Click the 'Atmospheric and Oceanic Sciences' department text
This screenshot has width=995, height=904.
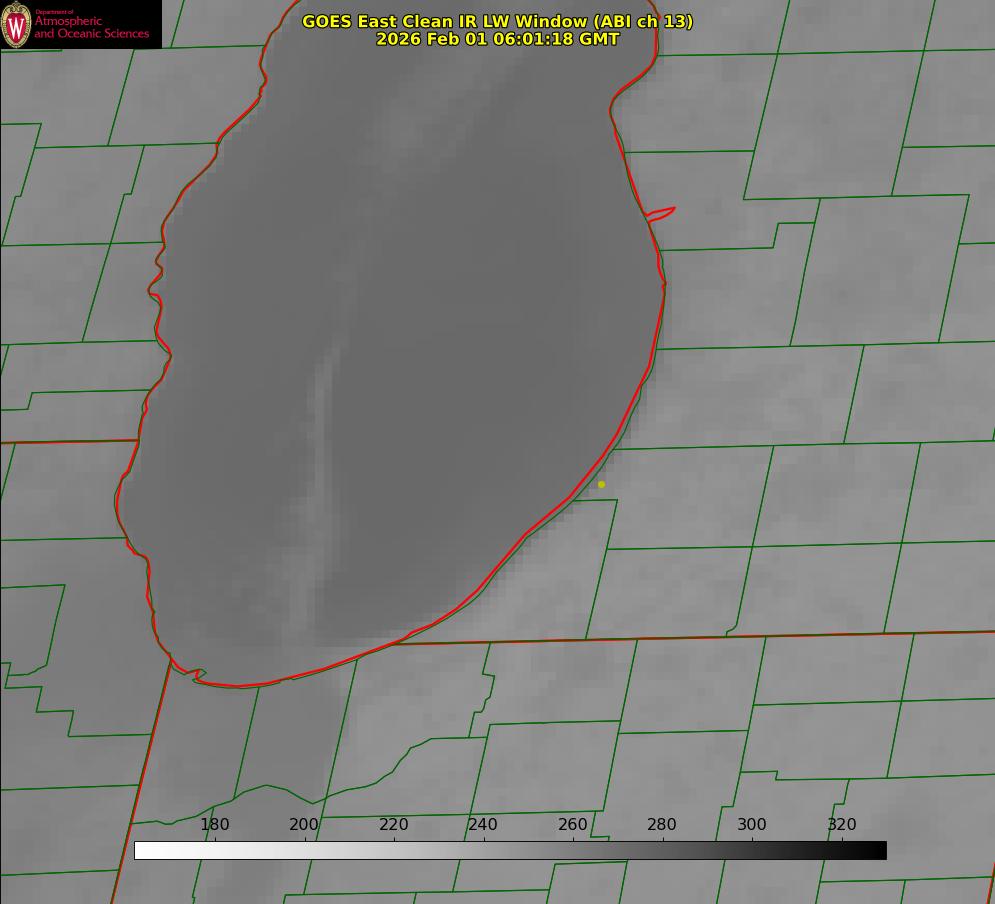point(91,27)
